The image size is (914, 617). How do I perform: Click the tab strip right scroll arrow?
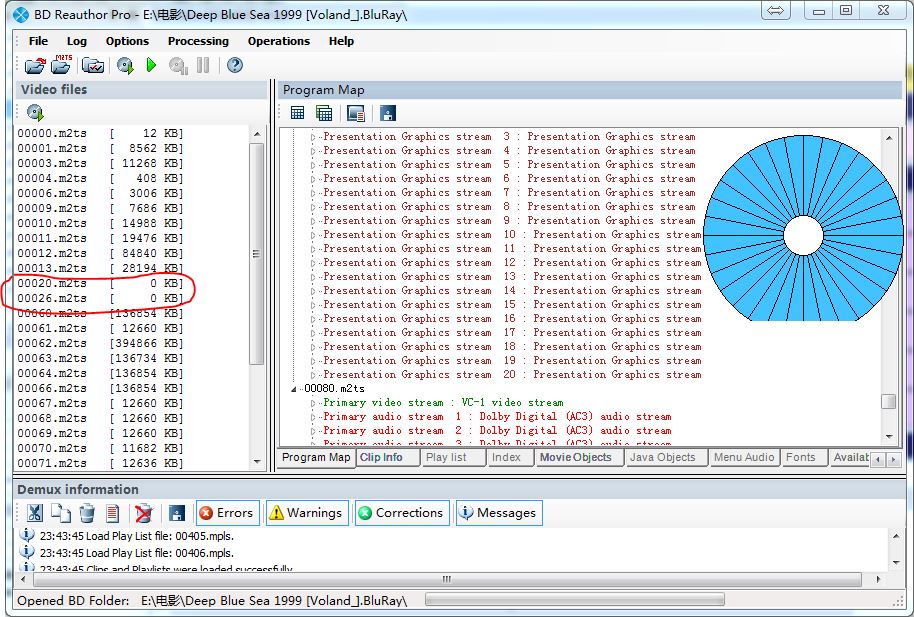tap(893, 460)
